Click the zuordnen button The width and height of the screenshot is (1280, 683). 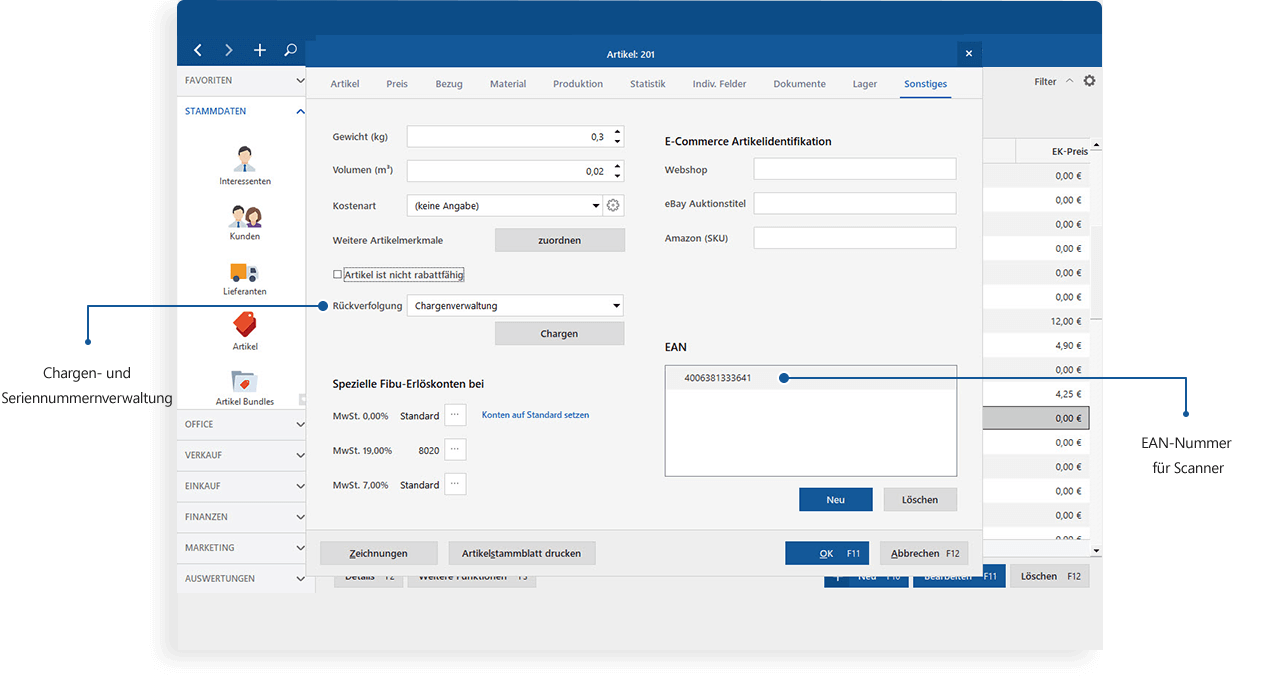[560, 240]
